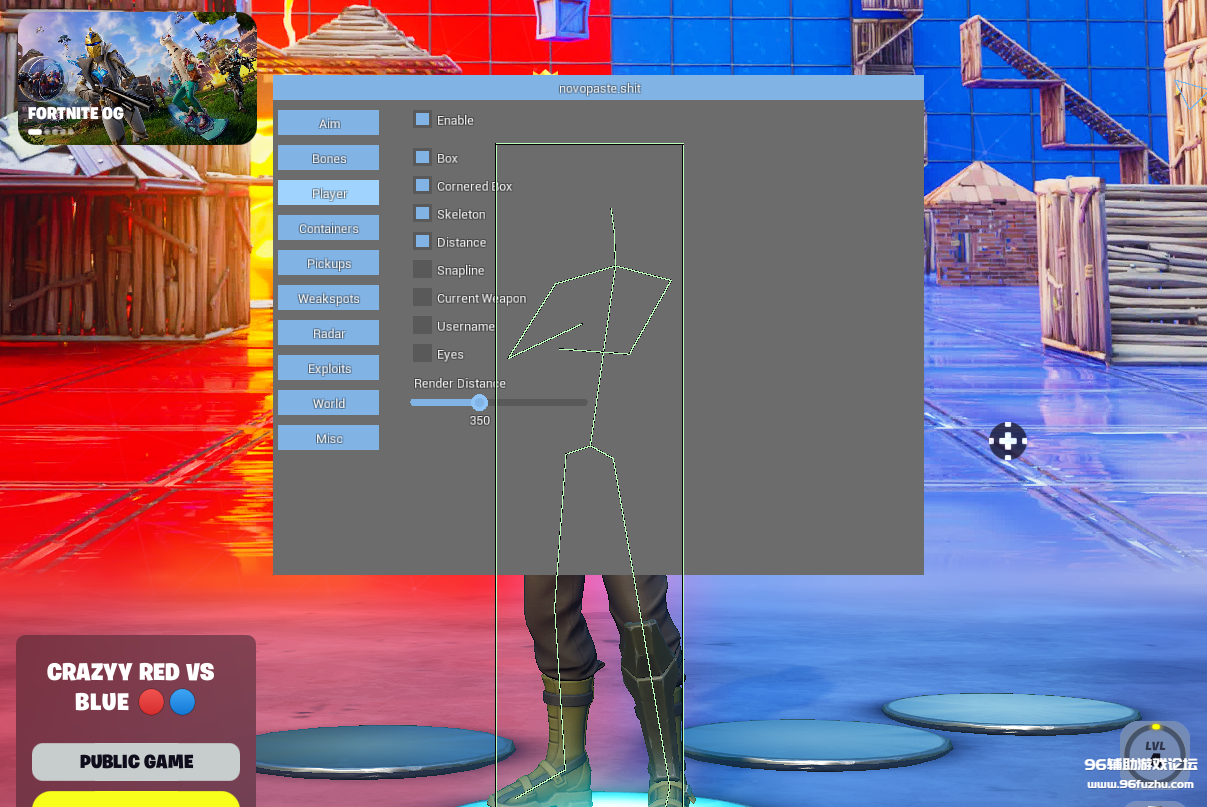Select the Player tab
The height and width of the screenshot is (807, 1207).
pos(328,193)
